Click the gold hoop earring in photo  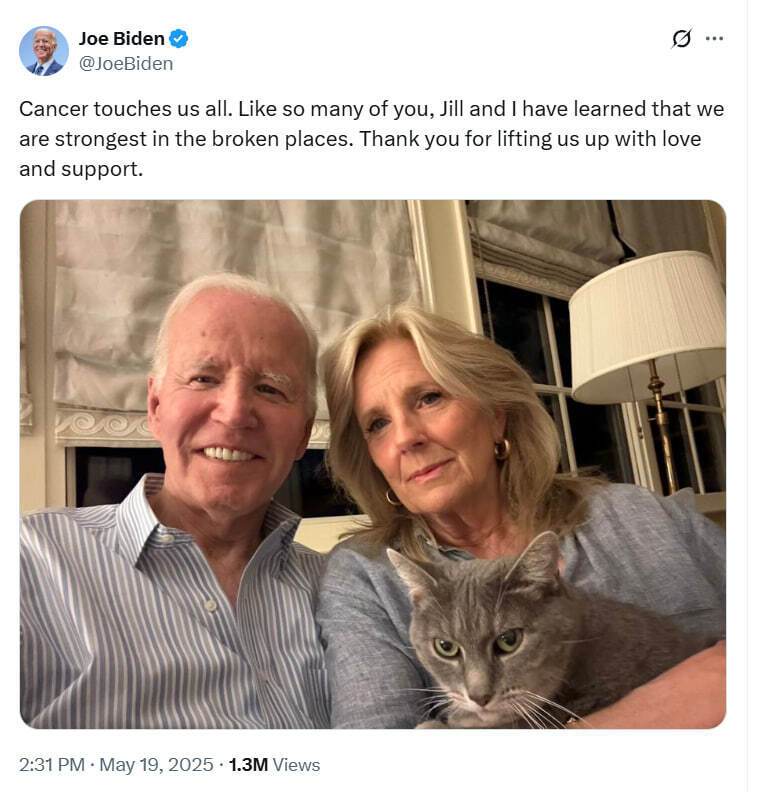click(501, 449)
